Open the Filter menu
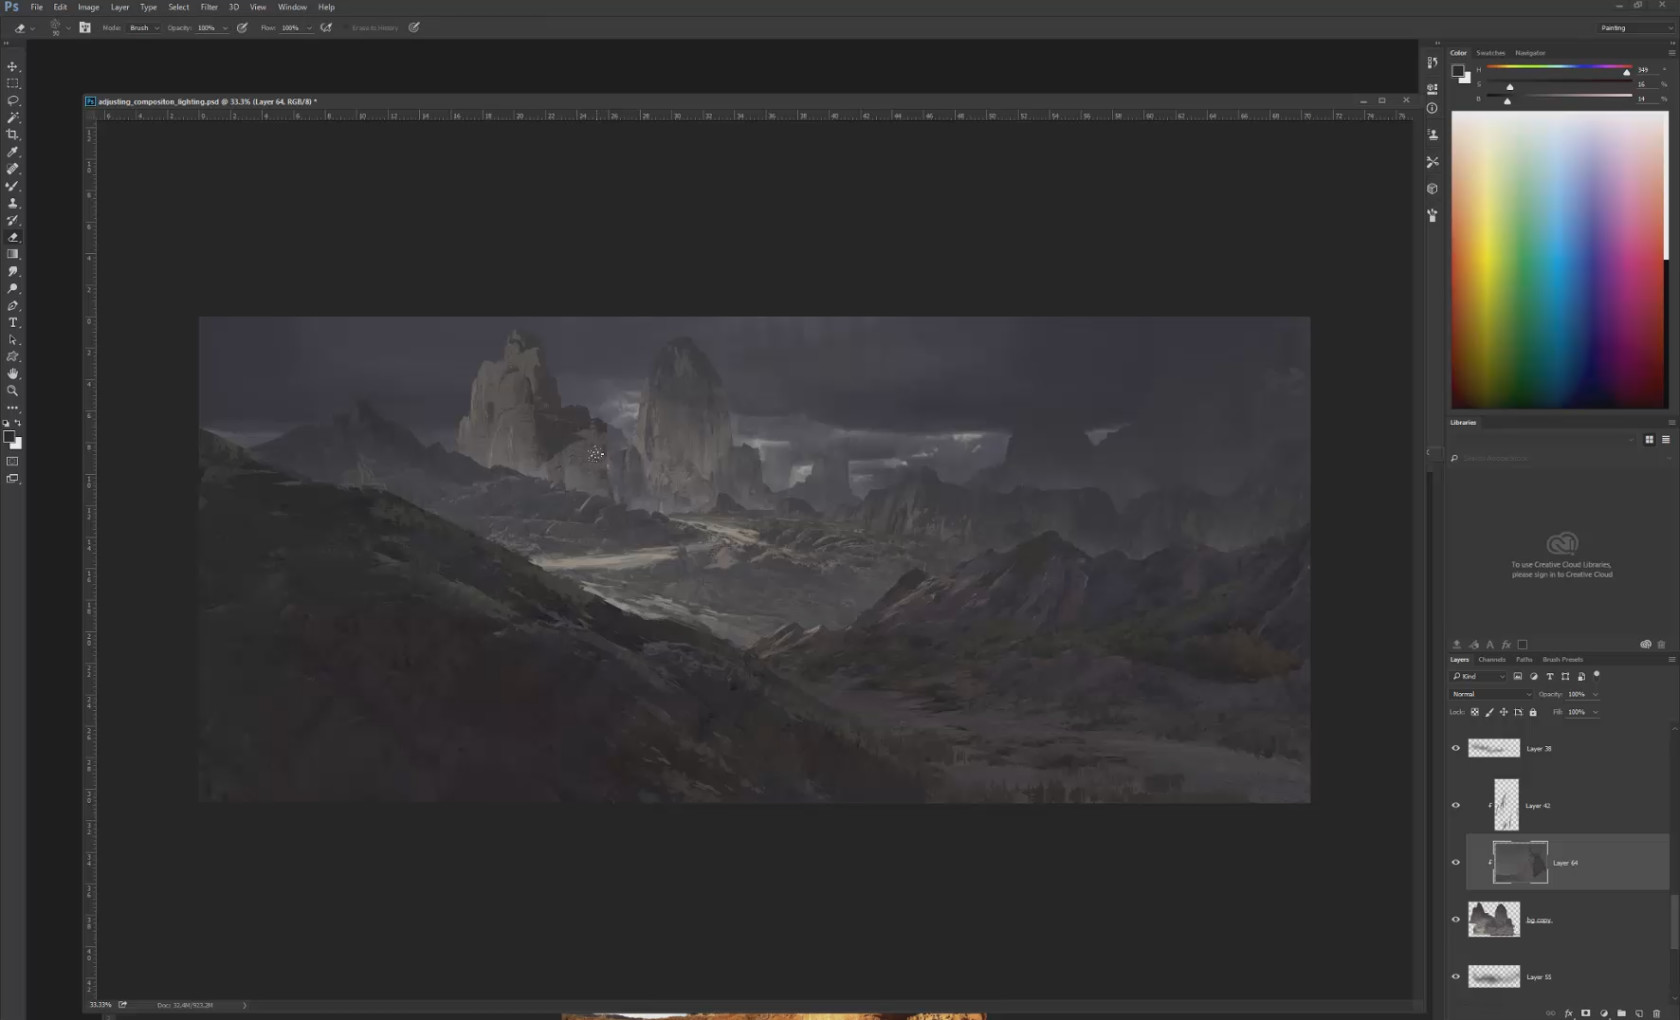 click(209, 7)
